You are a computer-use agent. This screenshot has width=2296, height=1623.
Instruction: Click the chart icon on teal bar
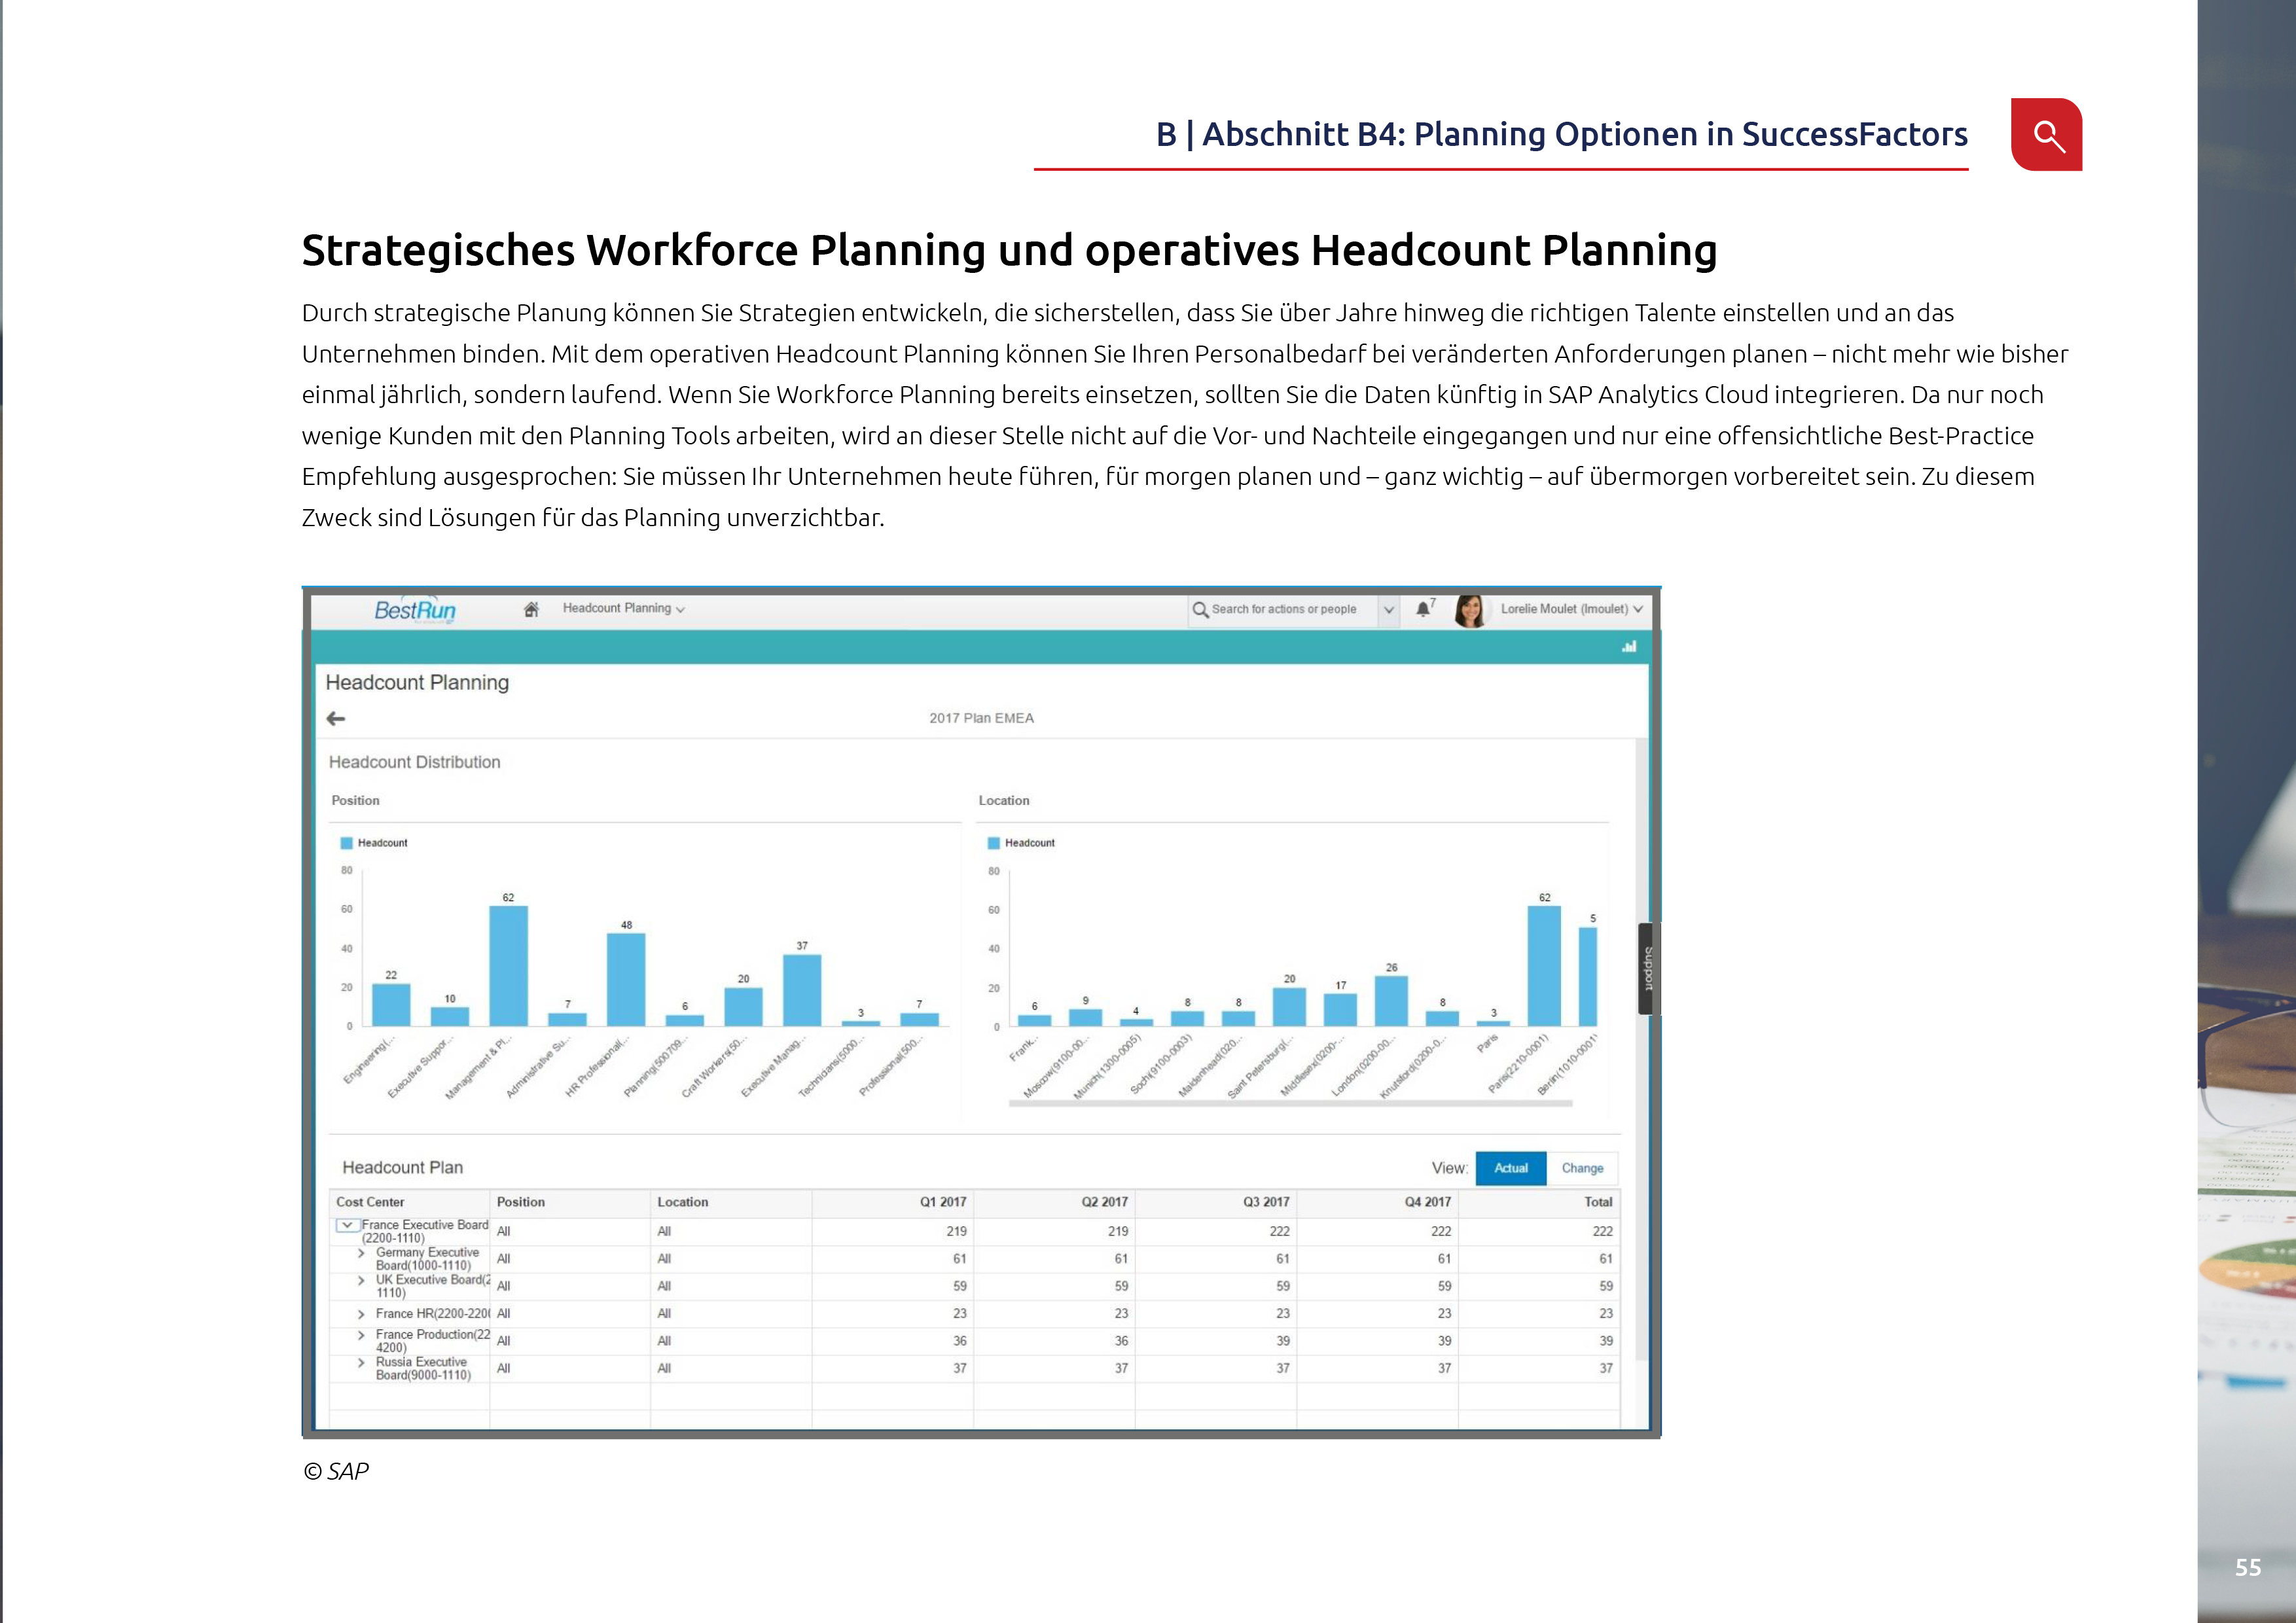1629,647
